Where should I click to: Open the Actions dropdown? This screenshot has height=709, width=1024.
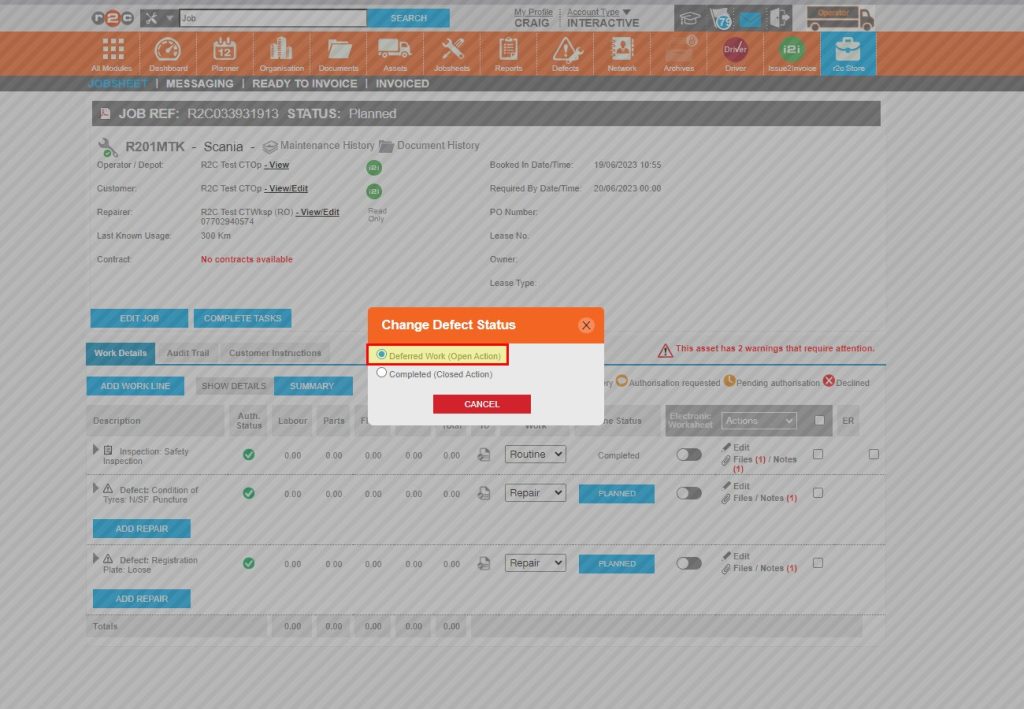pos(760,420)
